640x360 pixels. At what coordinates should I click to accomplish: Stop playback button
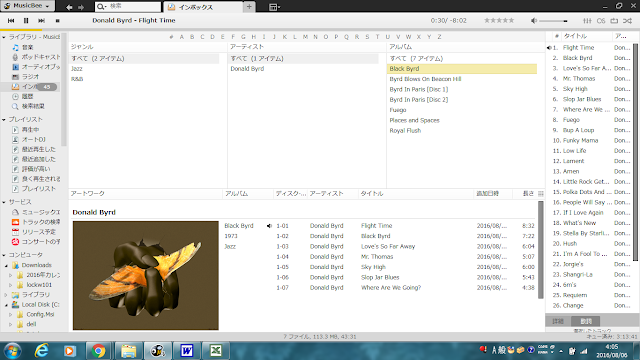[58, 20]
